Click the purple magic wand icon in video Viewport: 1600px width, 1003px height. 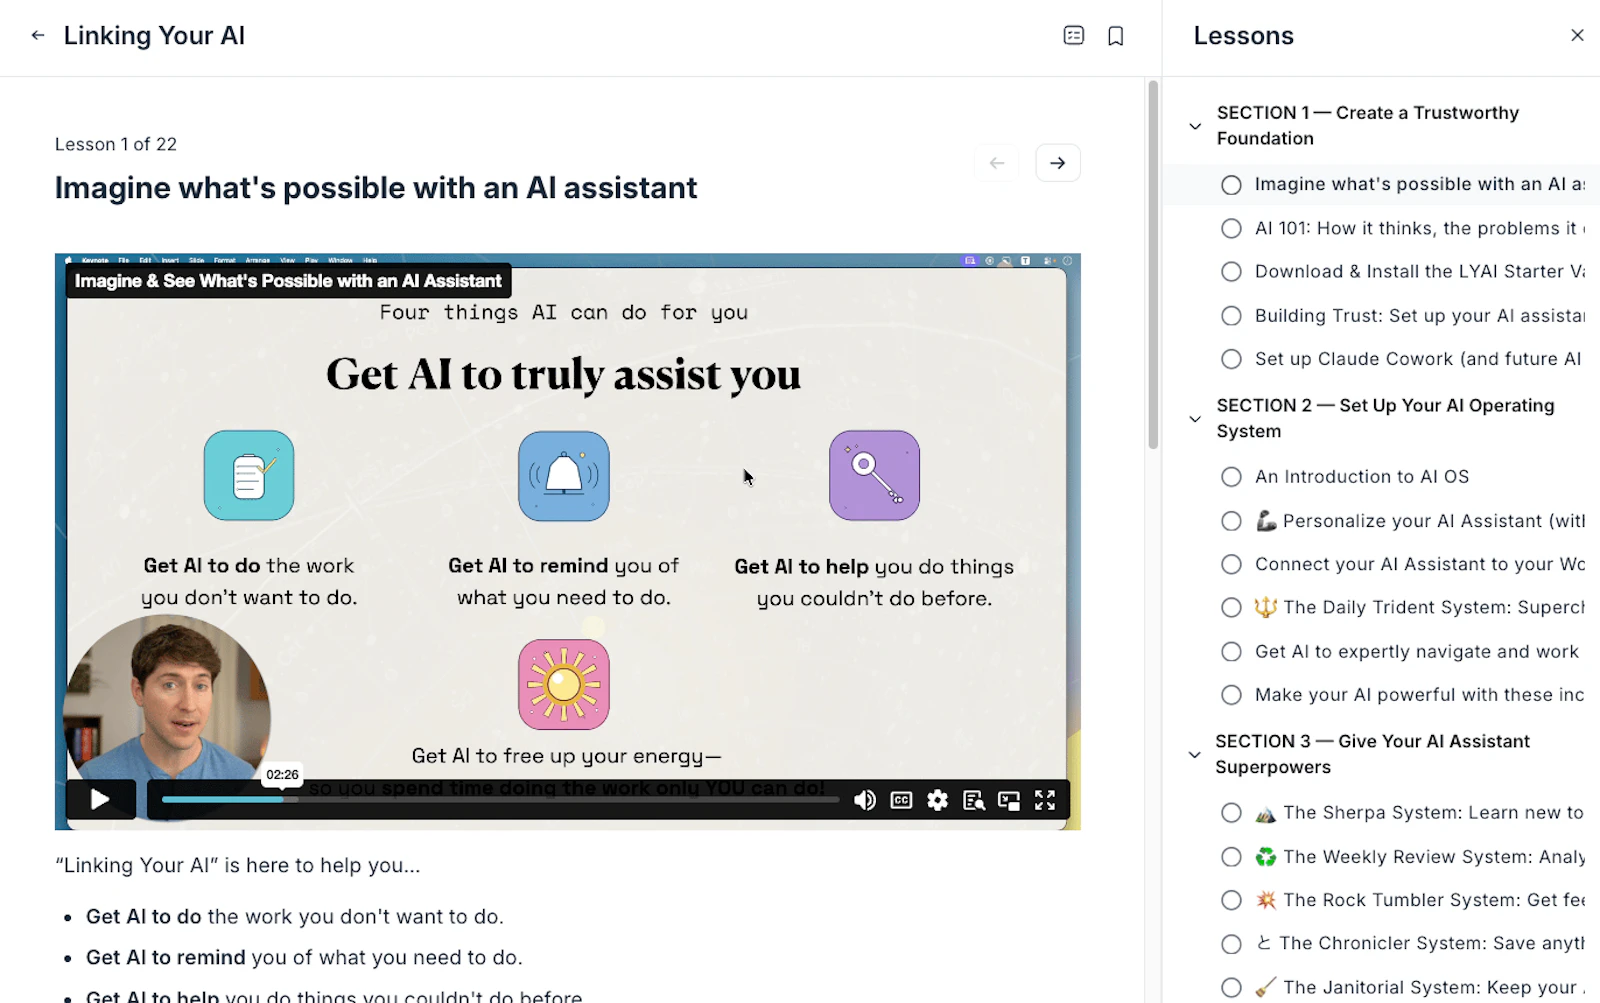pyautogui.click(x=874, y=476)
